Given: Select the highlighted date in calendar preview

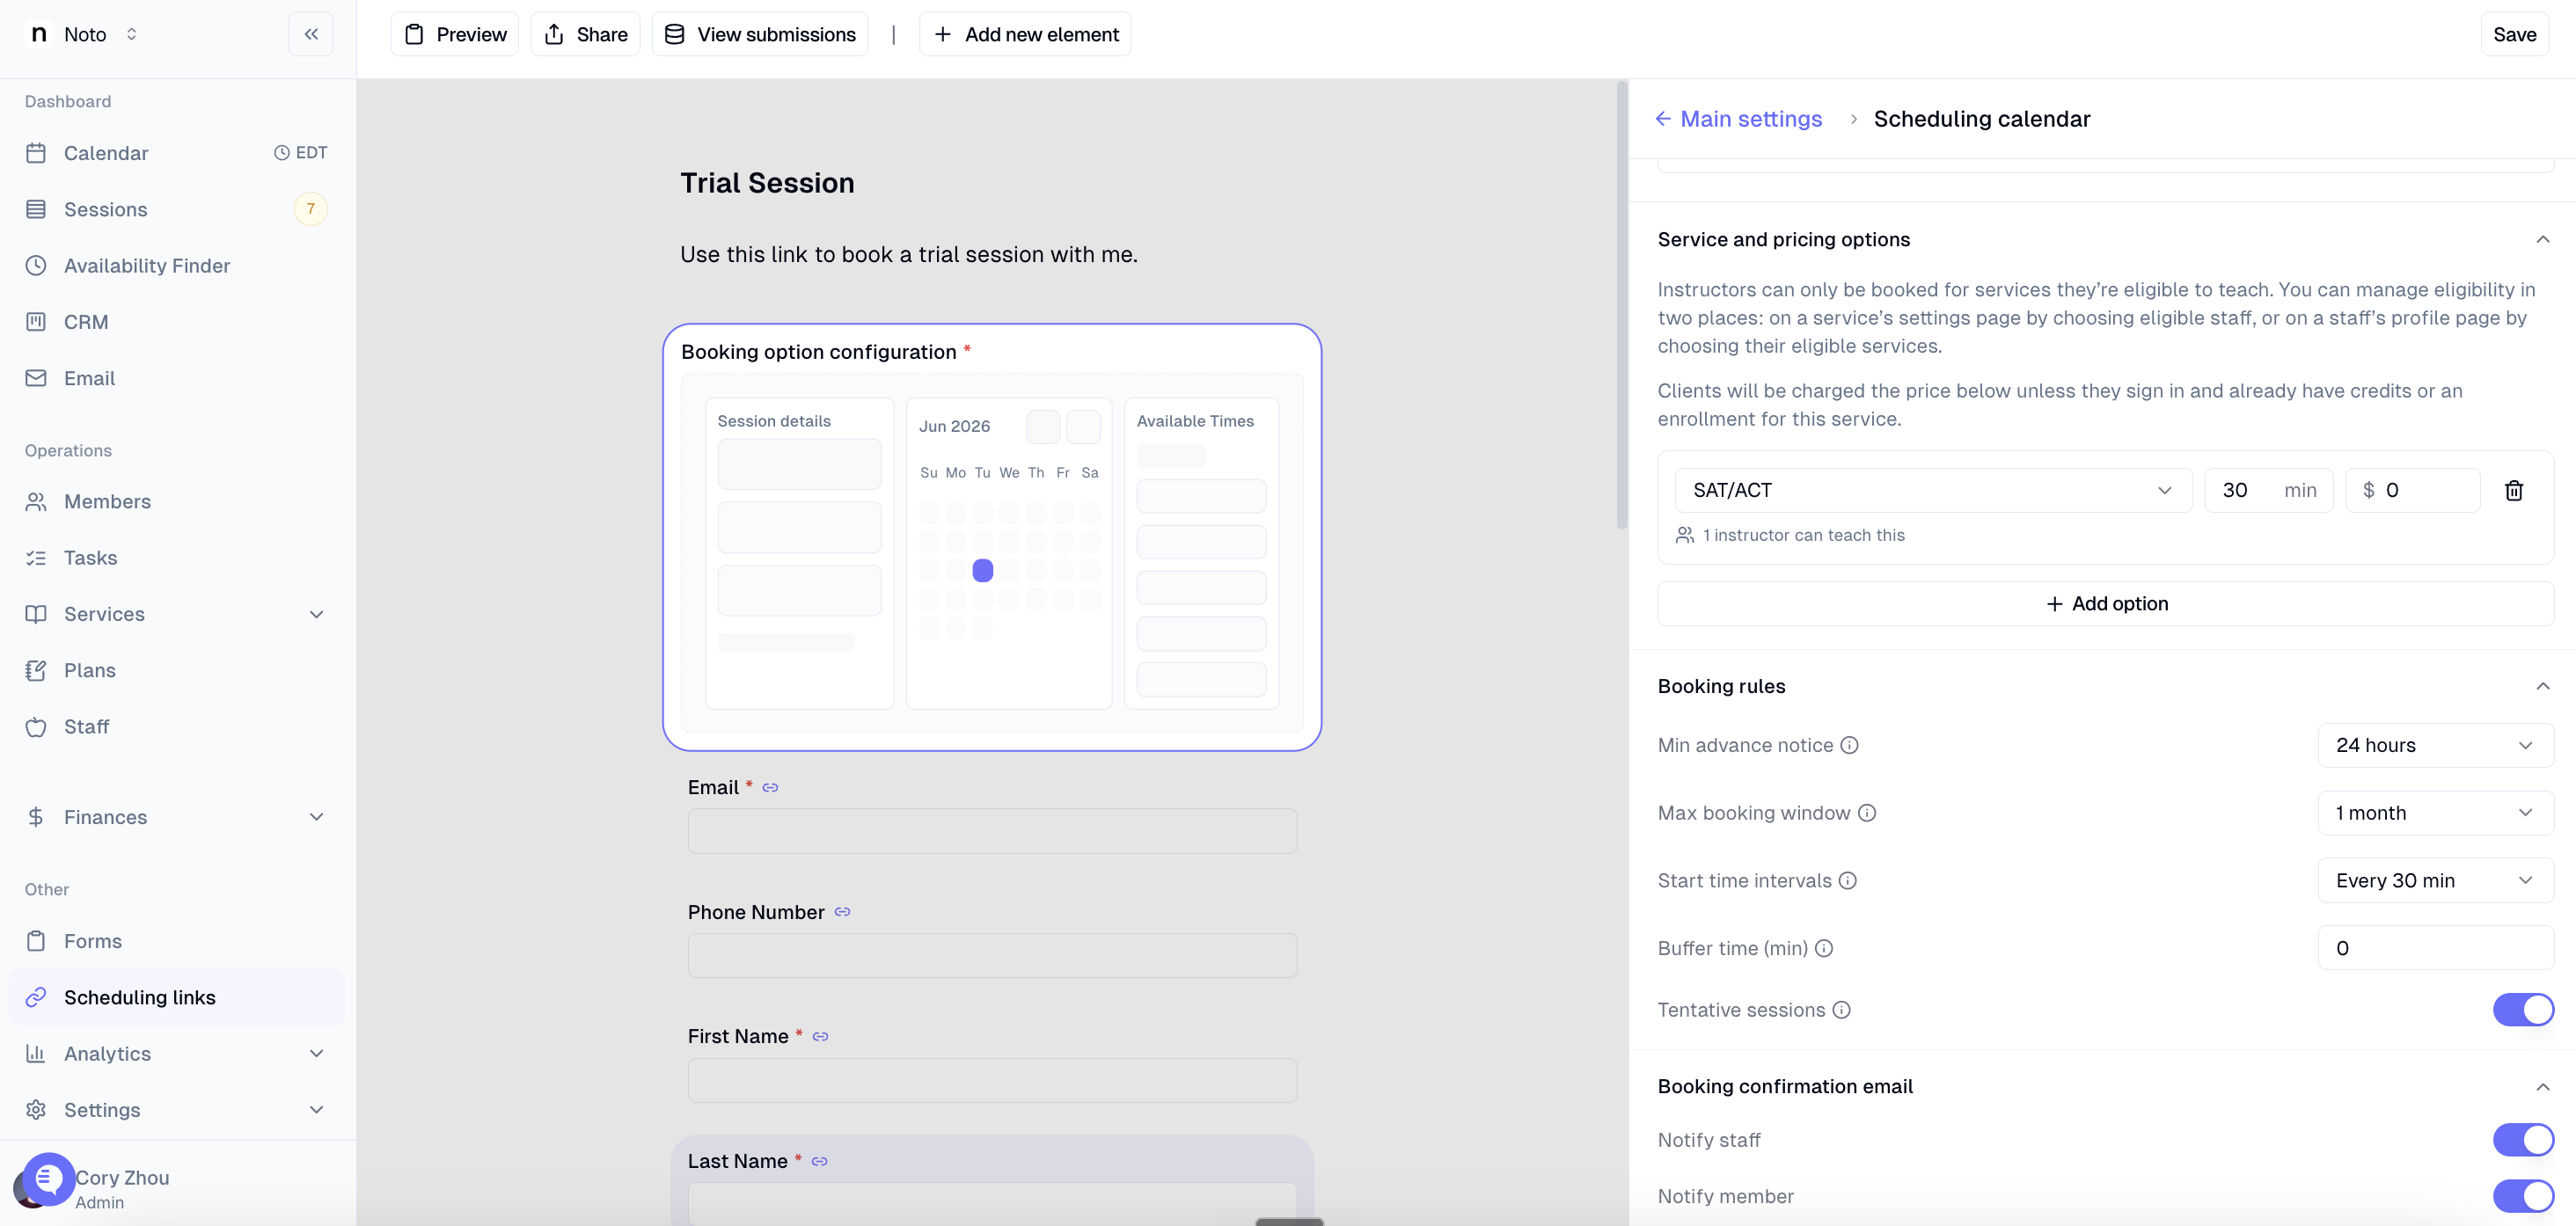Looking at the screenshot, I should point(982,570).
